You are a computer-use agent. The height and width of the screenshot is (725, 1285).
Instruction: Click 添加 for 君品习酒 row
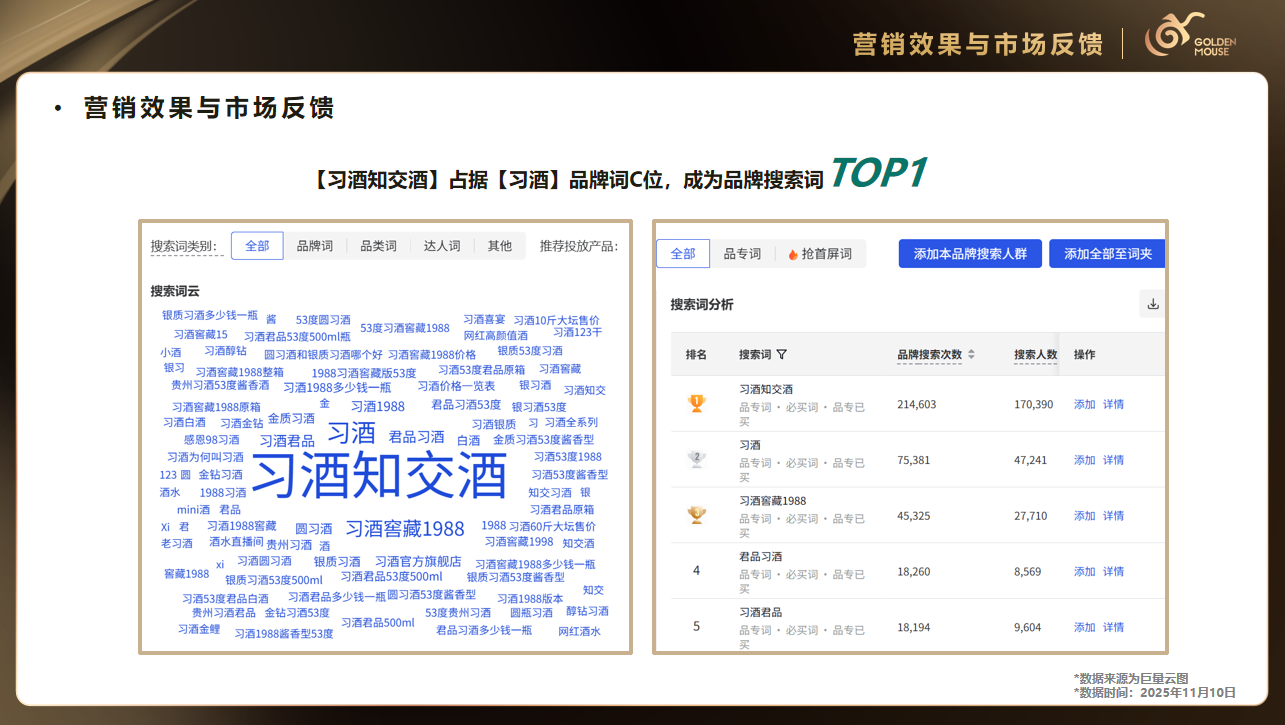coord(1084,572)
